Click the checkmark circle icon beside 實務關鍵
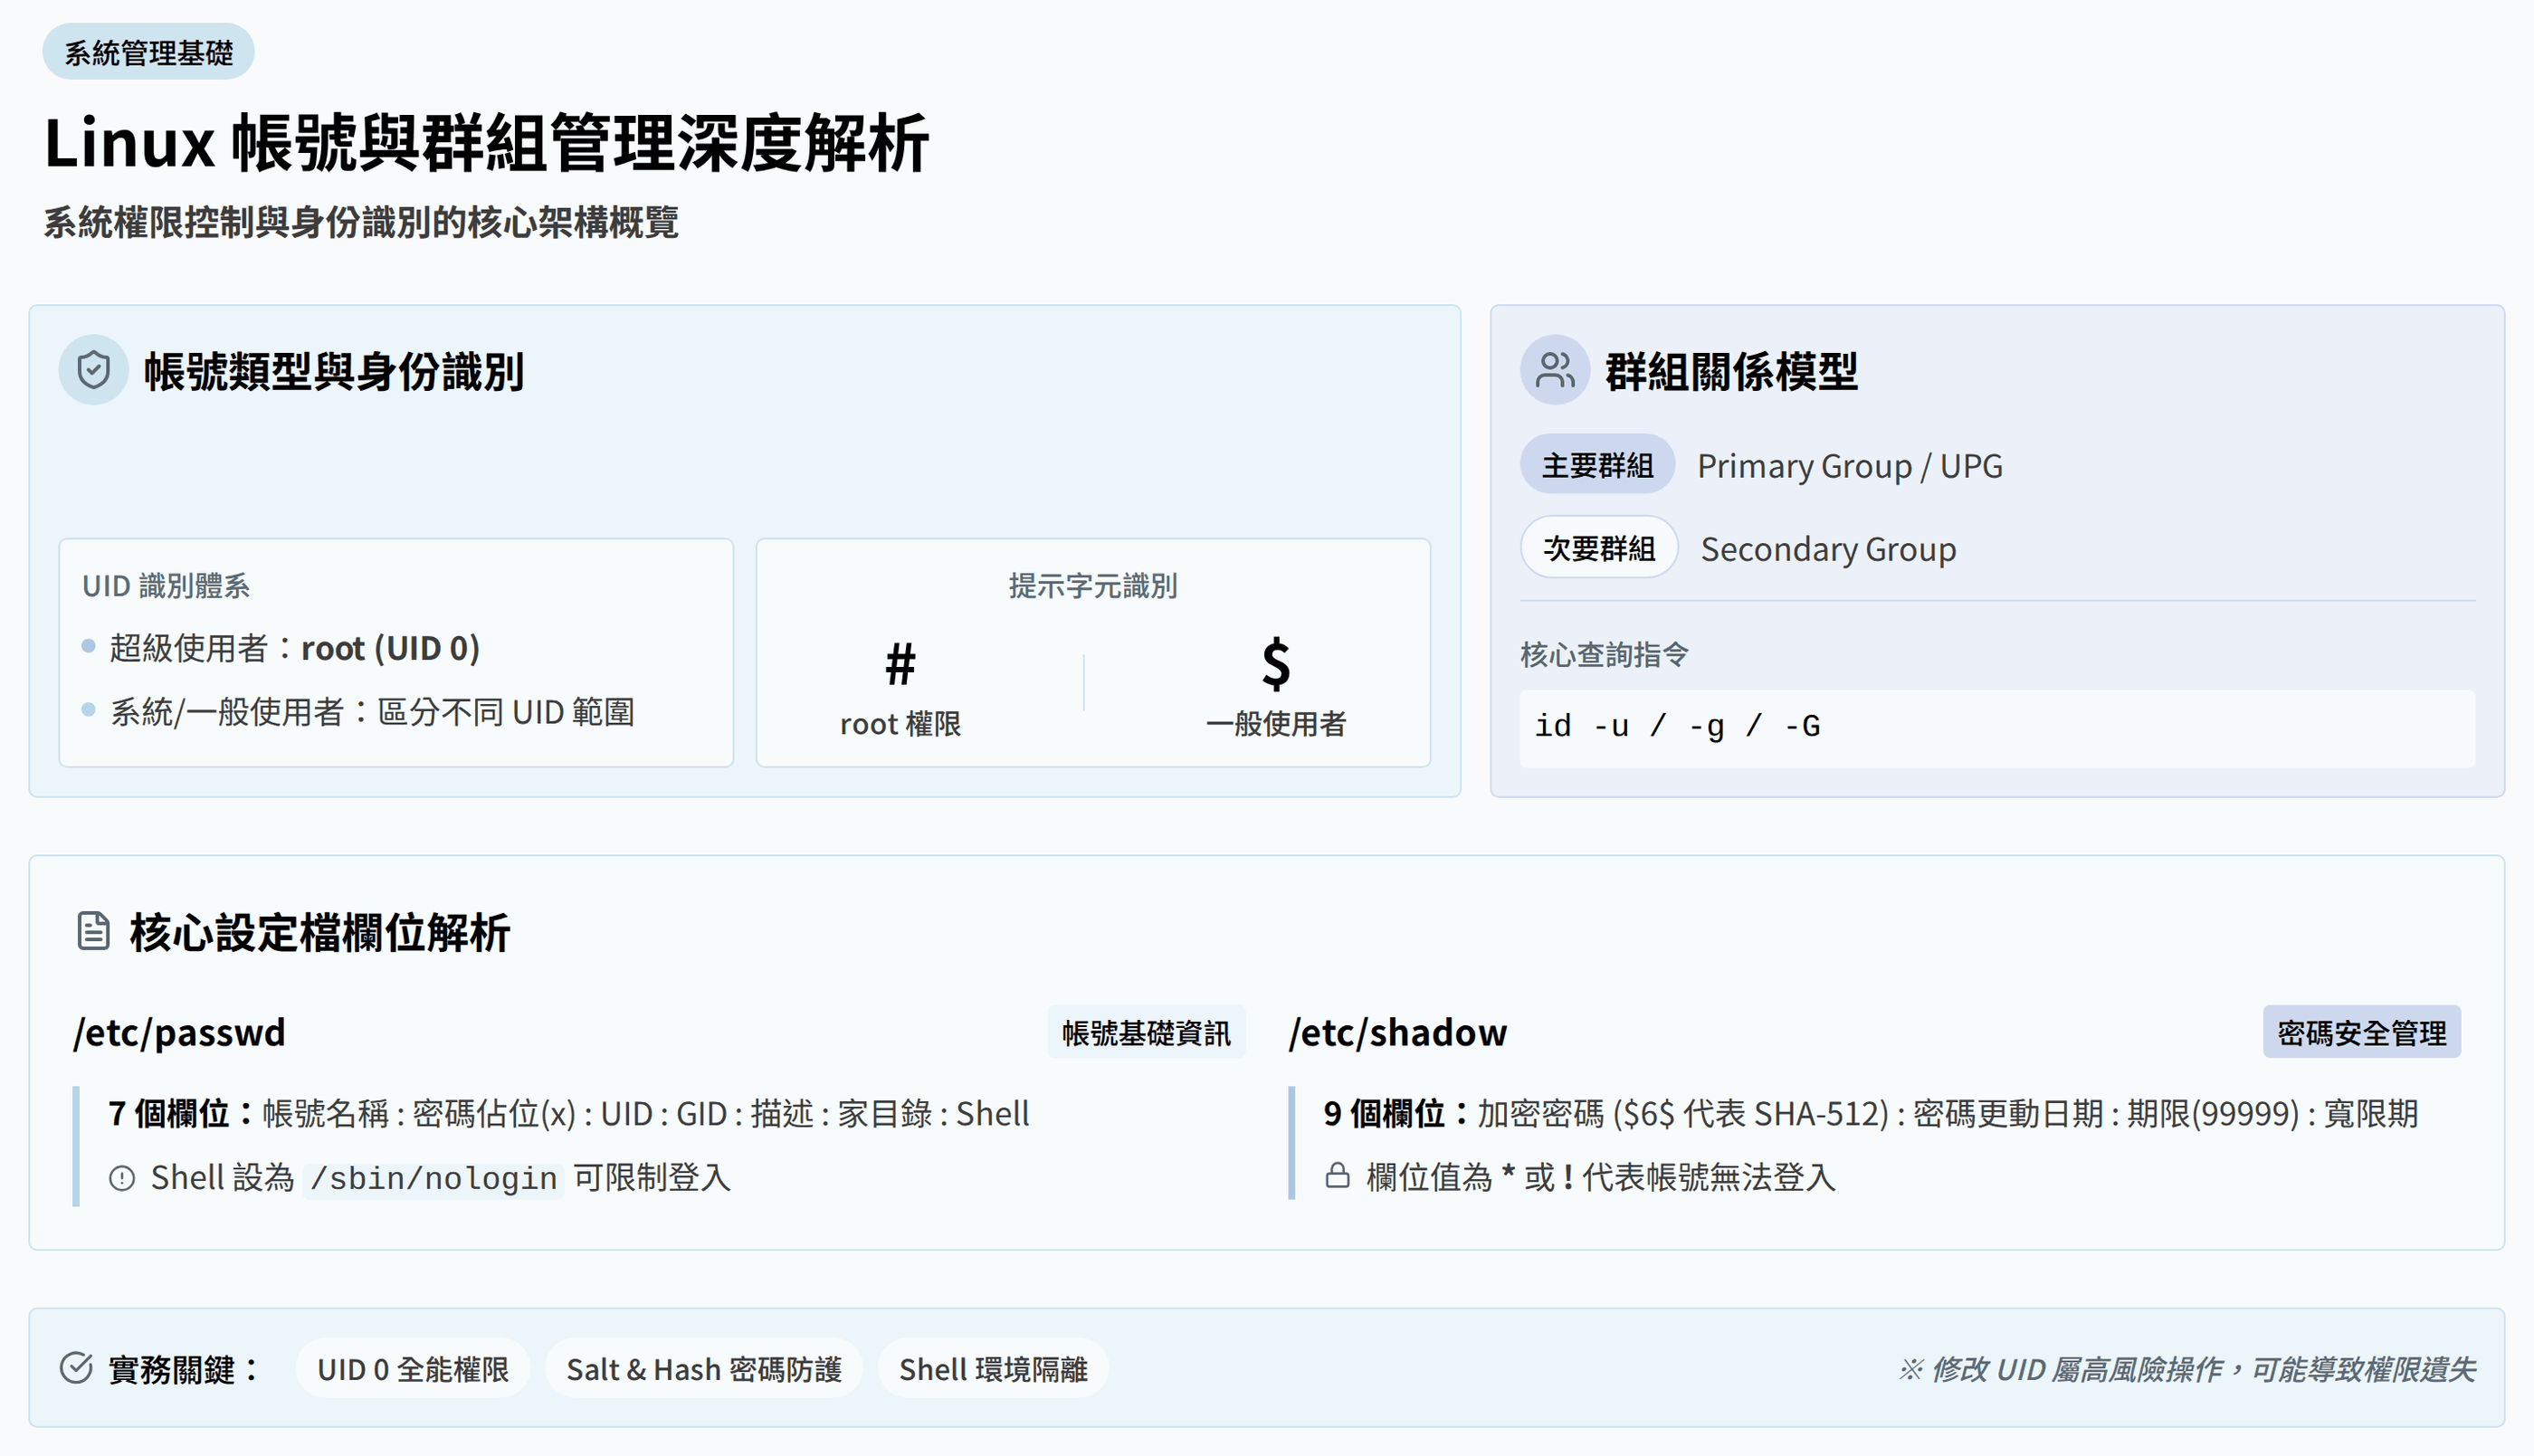The height and width of the screenshot is (1456, 2534). click(76, 1367)
